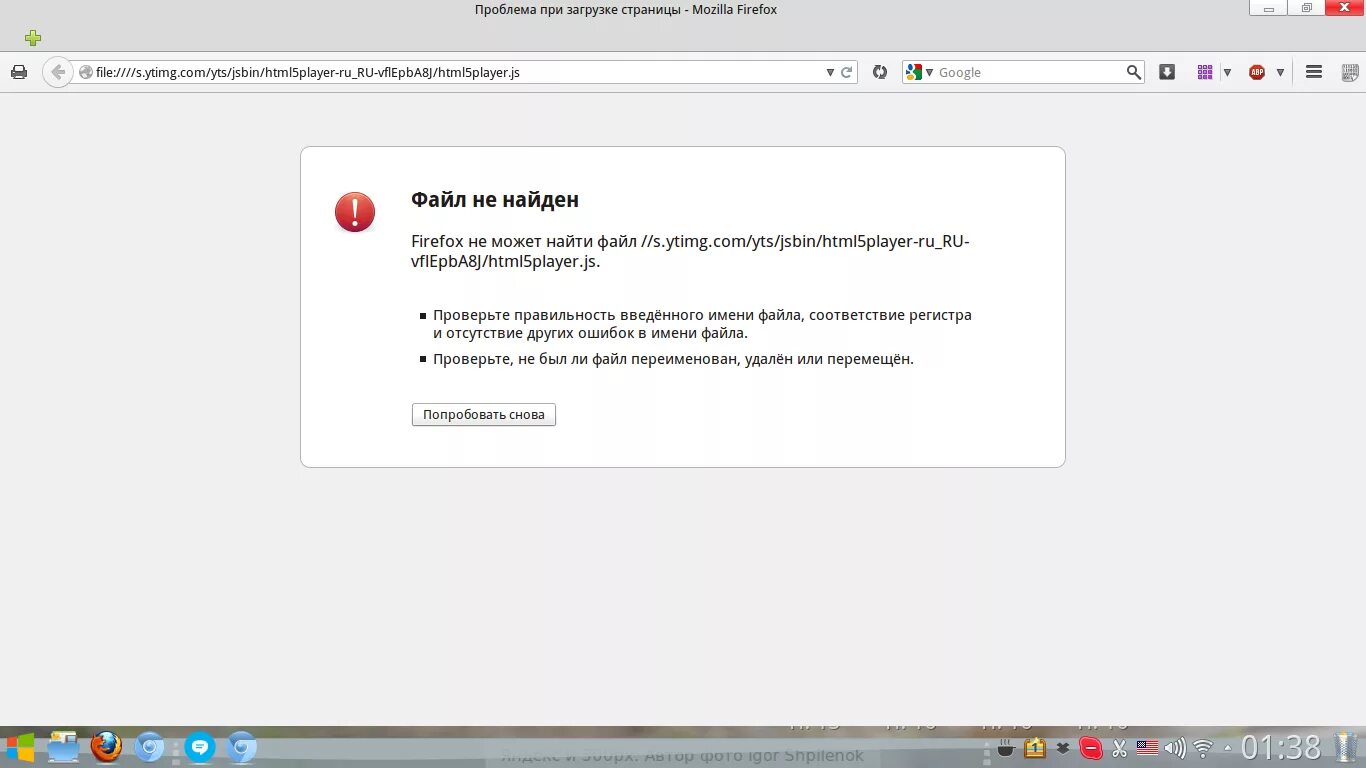Click the 01:38 clock
This screenshot has width=1366, height=768.
click(x=1281, y=747)
